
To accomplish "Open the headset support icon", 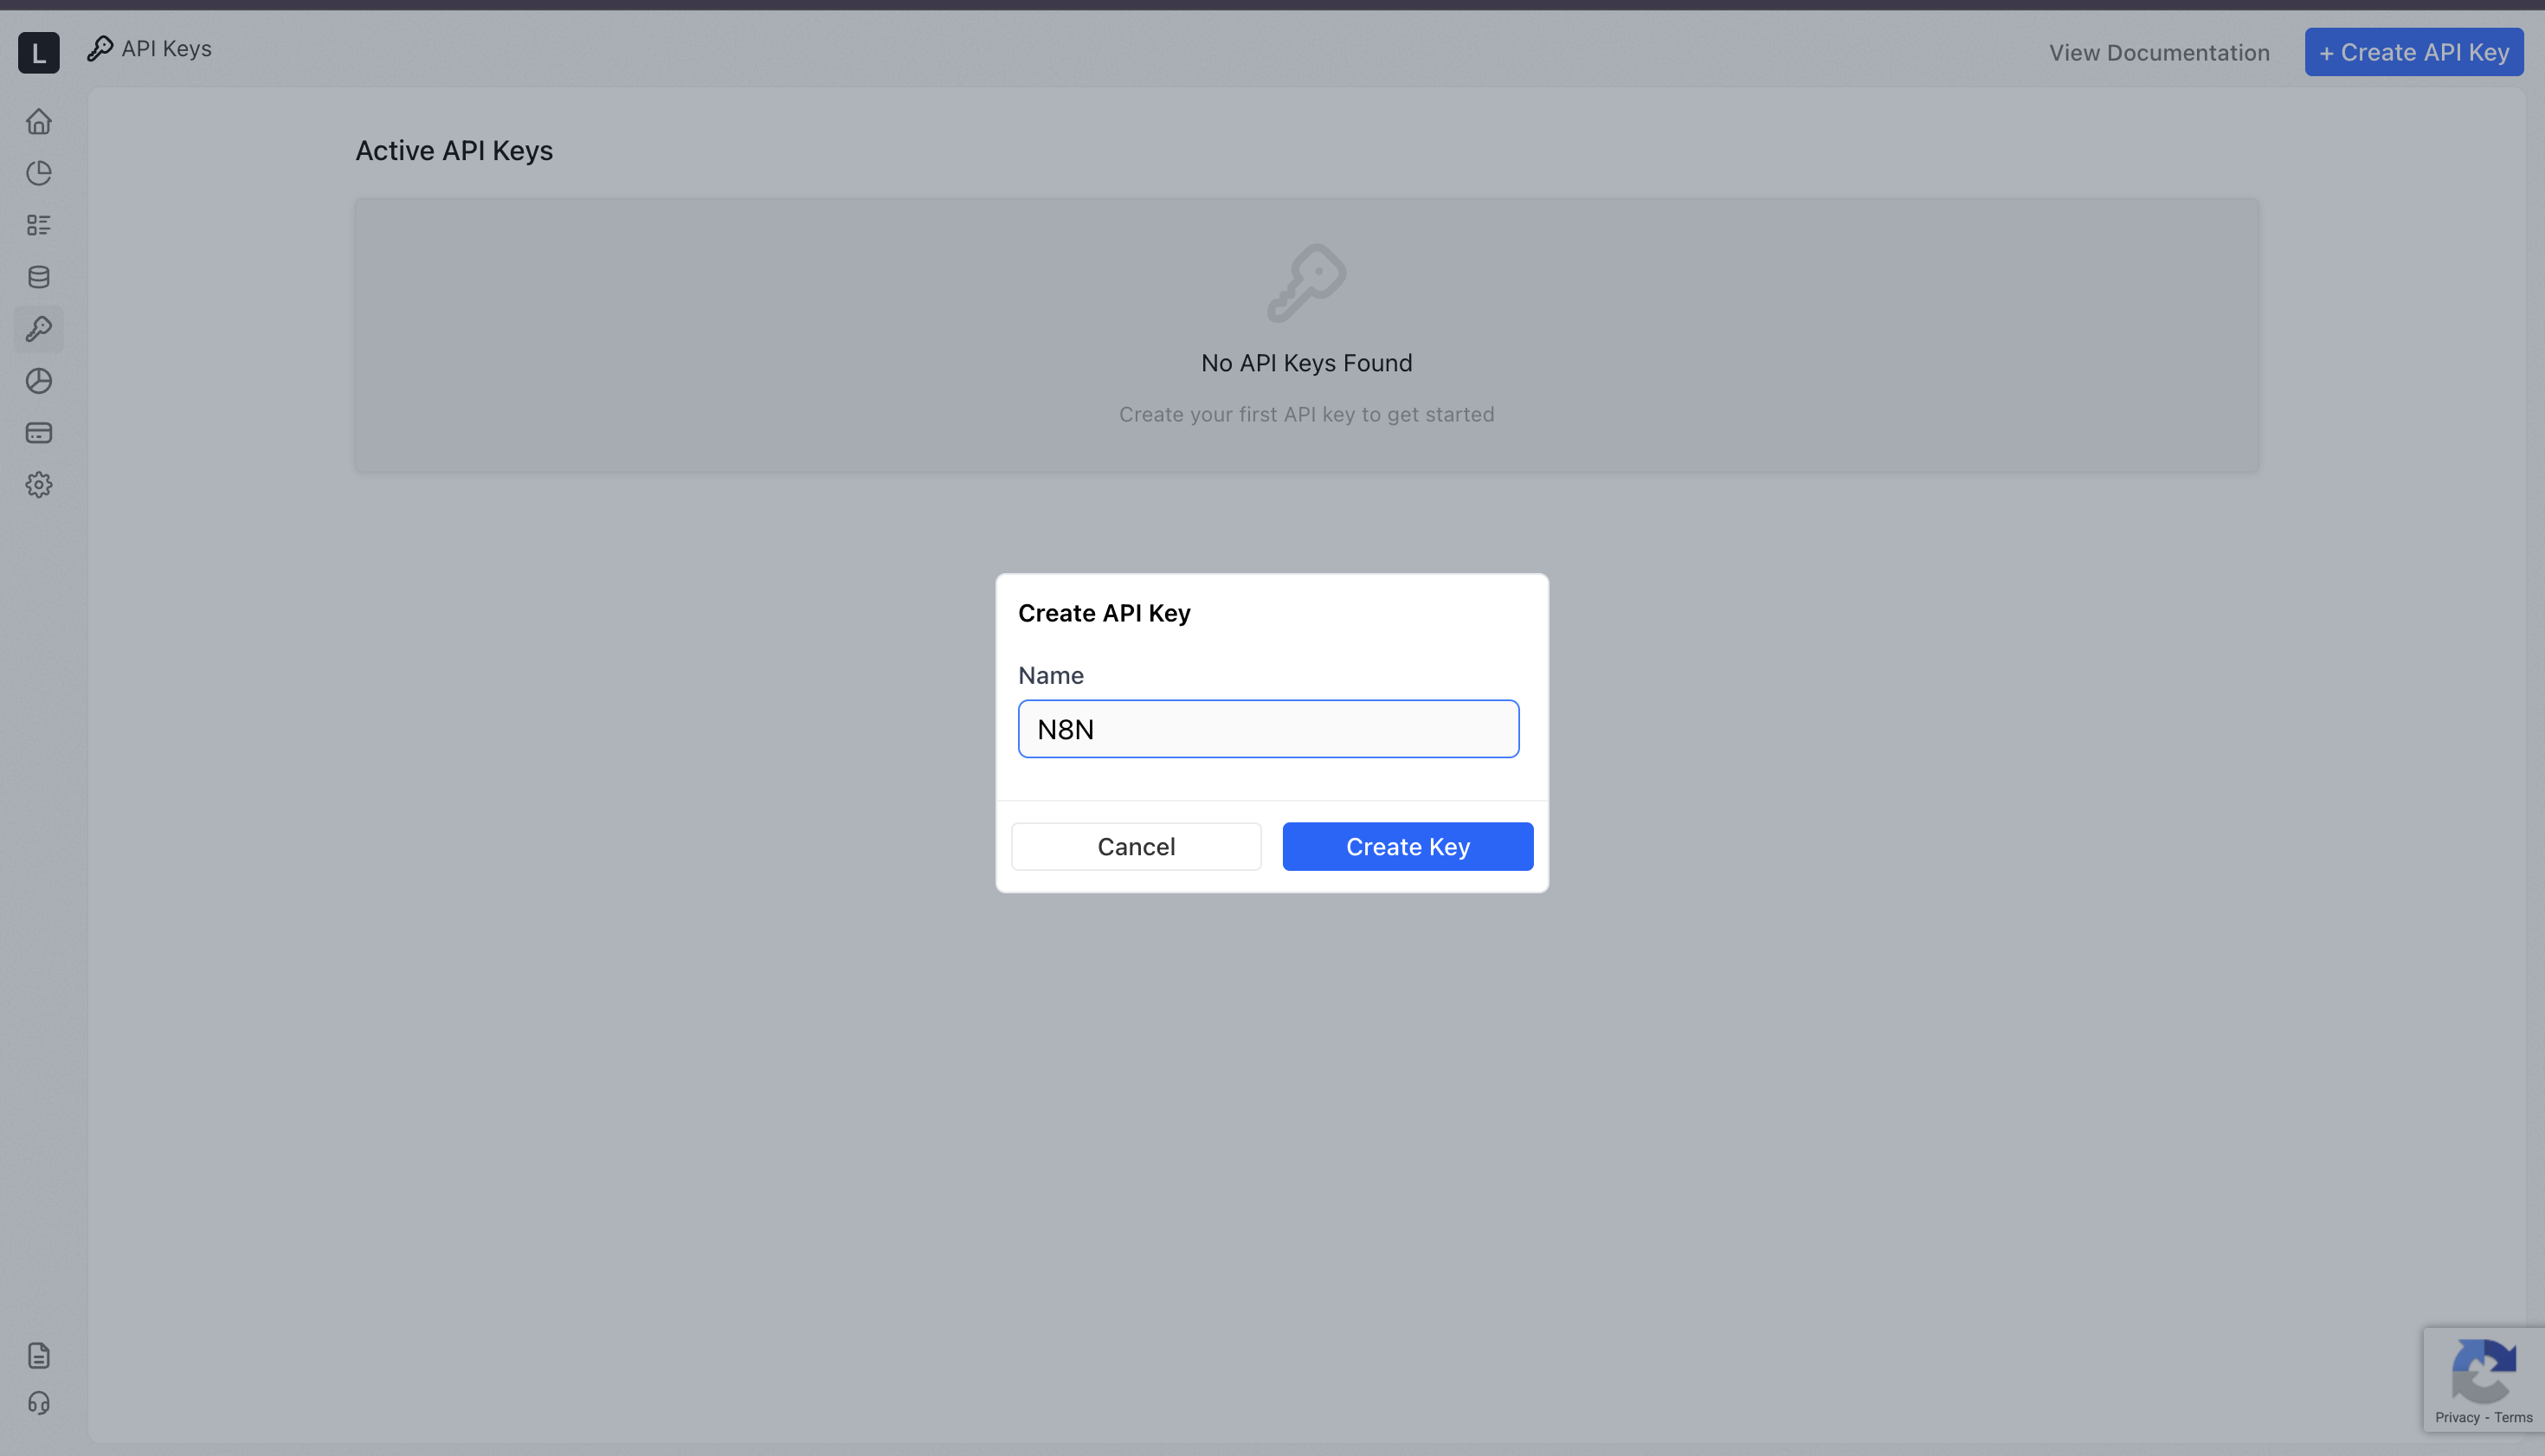I will (x=38, y=1403).
